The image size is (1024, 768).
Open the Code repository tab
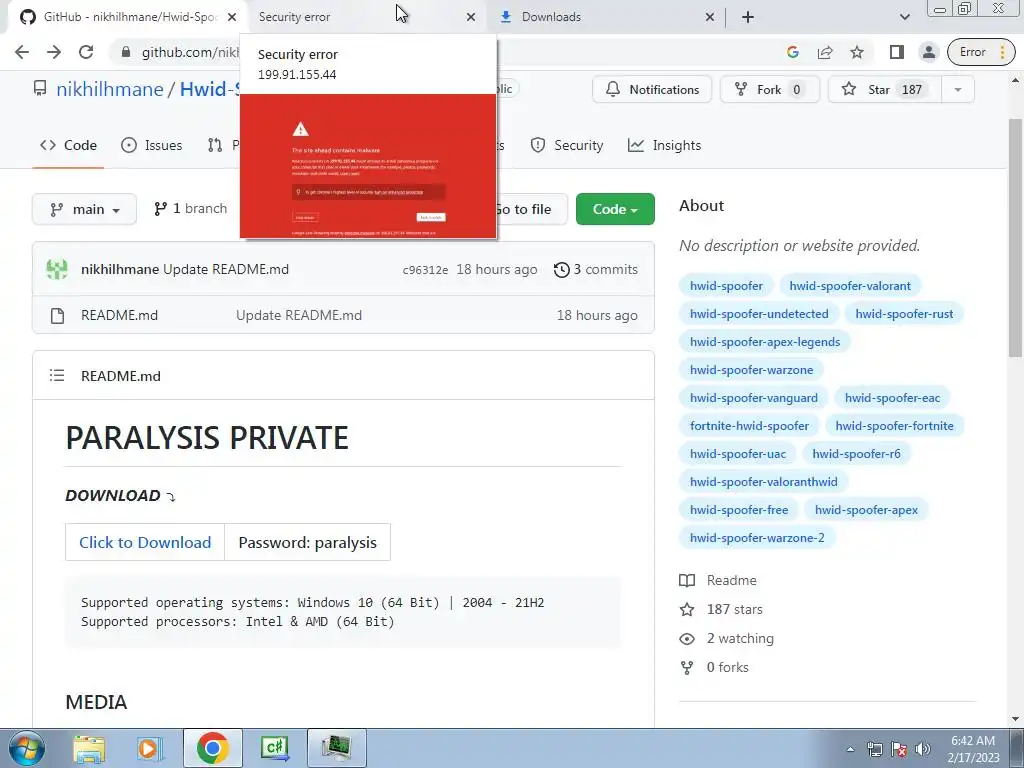coord(68,145)
